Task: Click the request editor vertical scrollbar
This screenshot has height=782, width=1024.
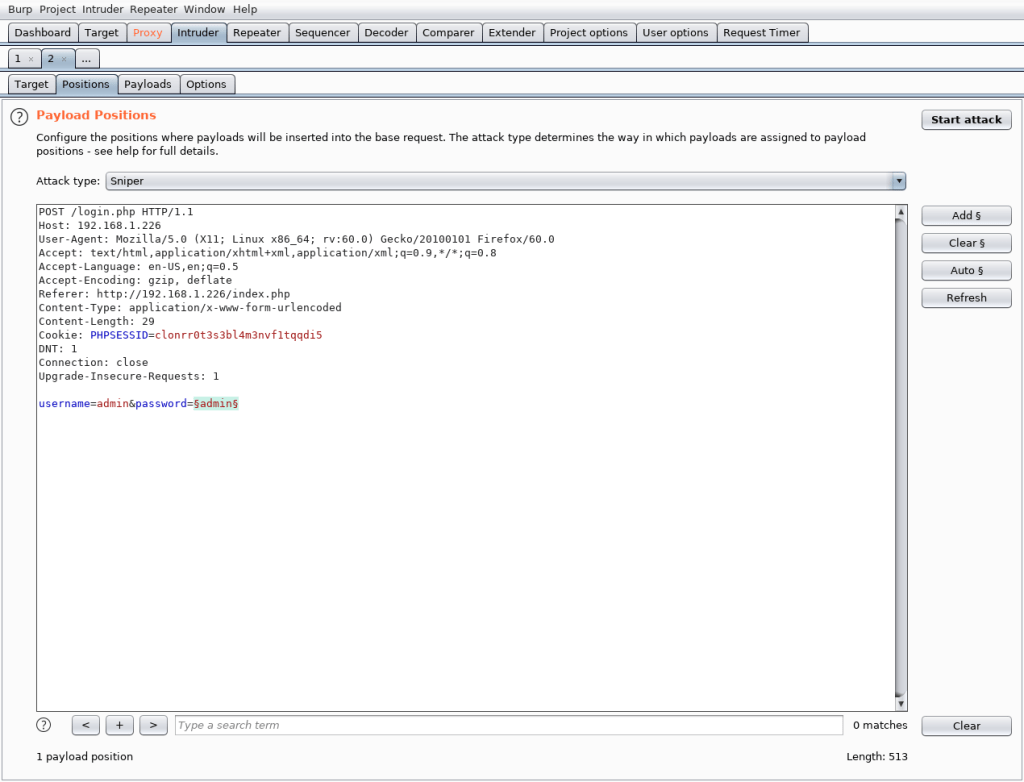Action: click(900, 450)
